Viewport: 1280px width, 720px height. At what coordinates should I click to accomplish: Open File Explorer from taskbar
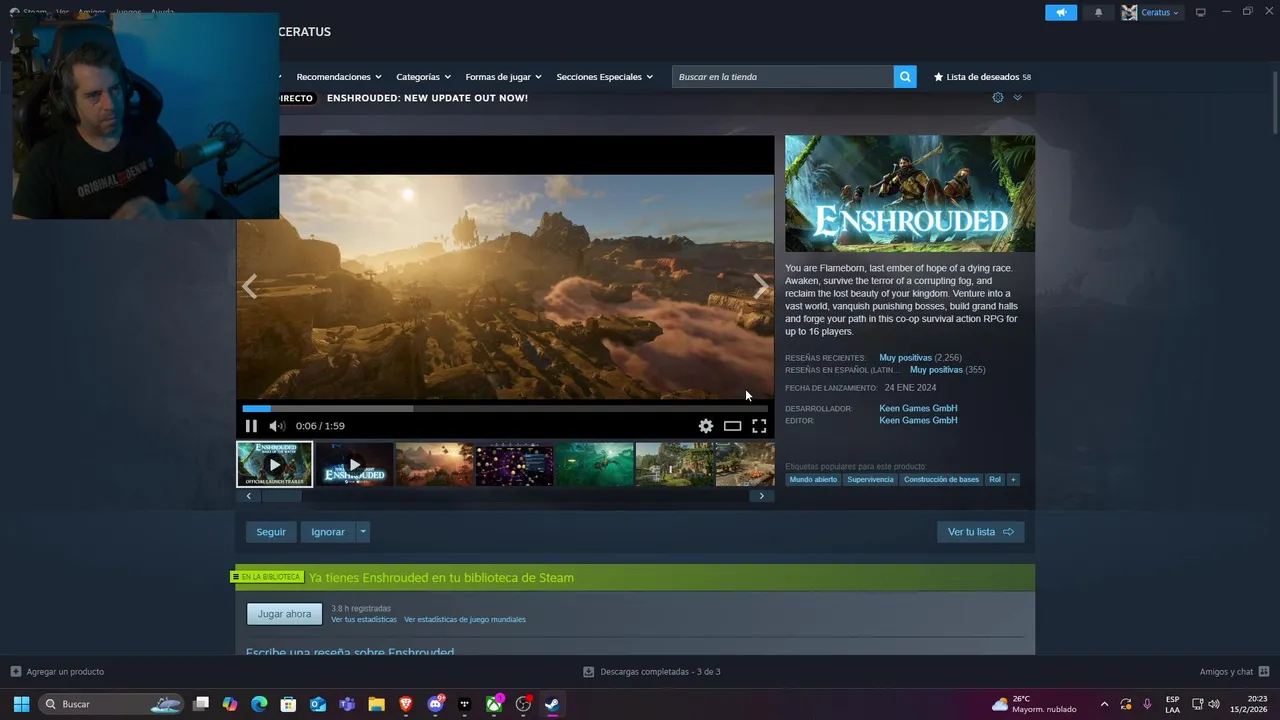[376, 704]
